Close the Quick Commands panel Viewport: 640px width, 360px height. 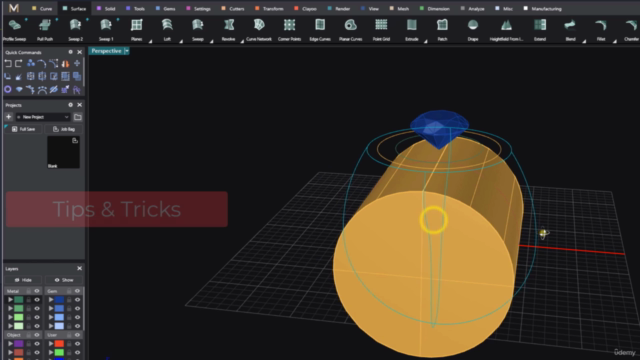click(x=80, y=52)
